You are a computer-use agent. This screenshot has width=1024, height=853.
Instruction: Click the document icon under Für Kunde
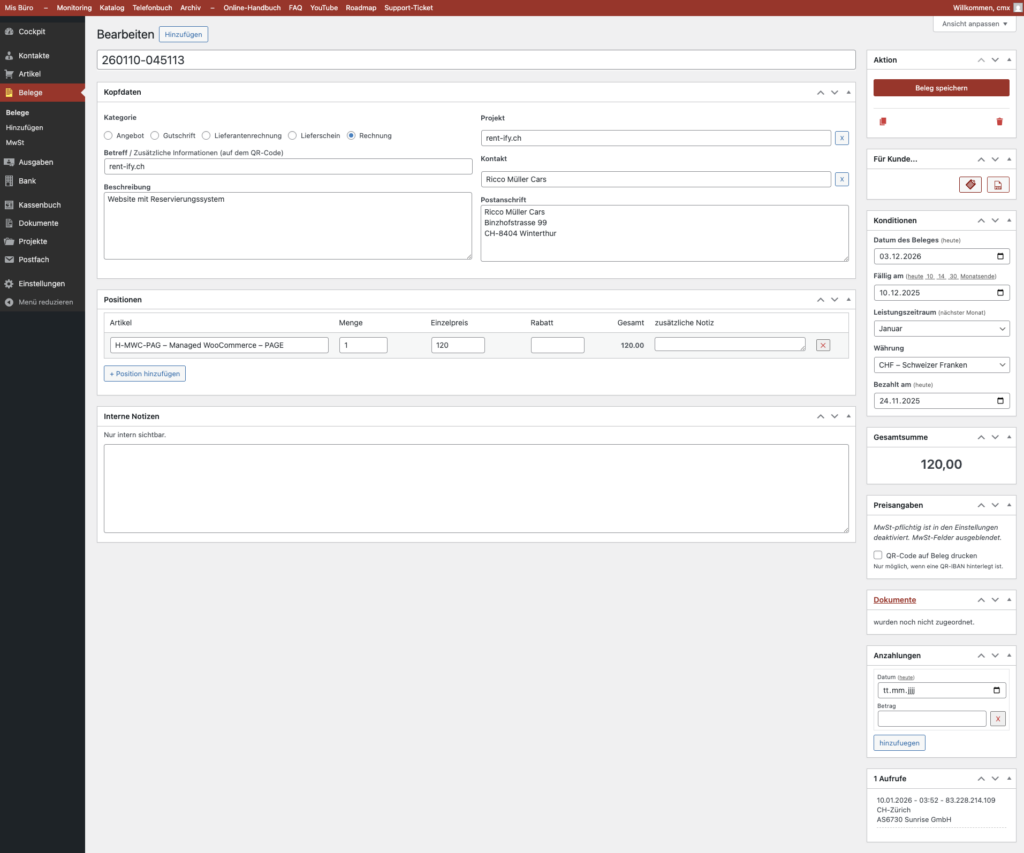[997, 185]
